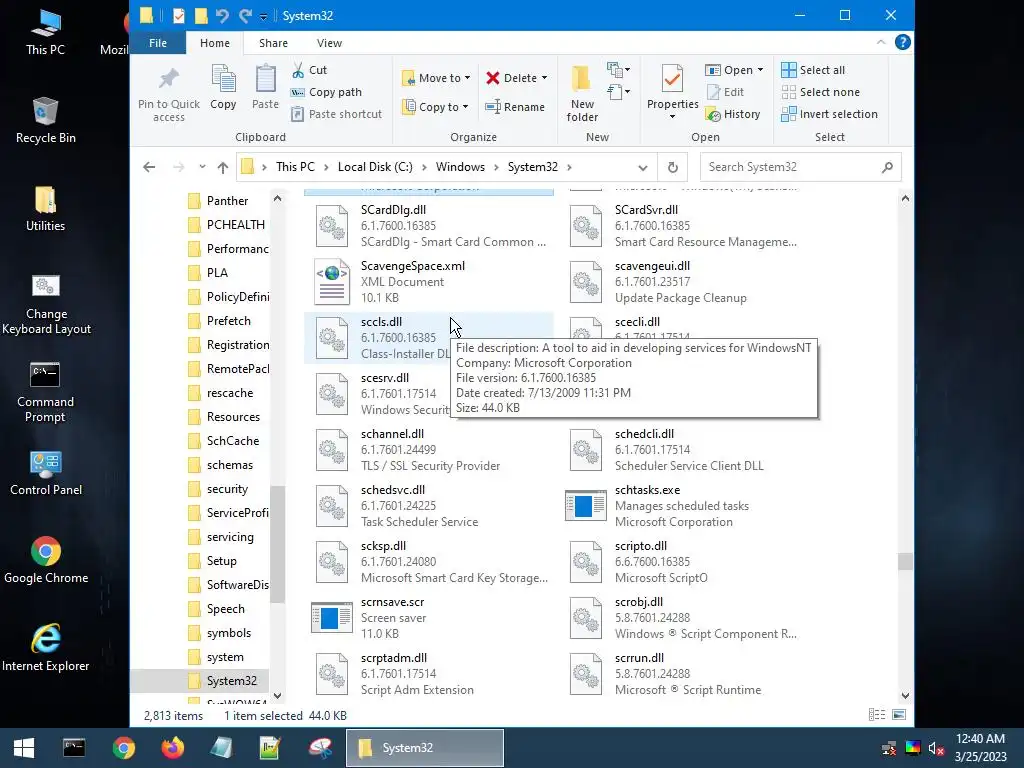Click the Rename command
The height and width of the screenshot is (768, 1024).
click(x=515, y=106)
